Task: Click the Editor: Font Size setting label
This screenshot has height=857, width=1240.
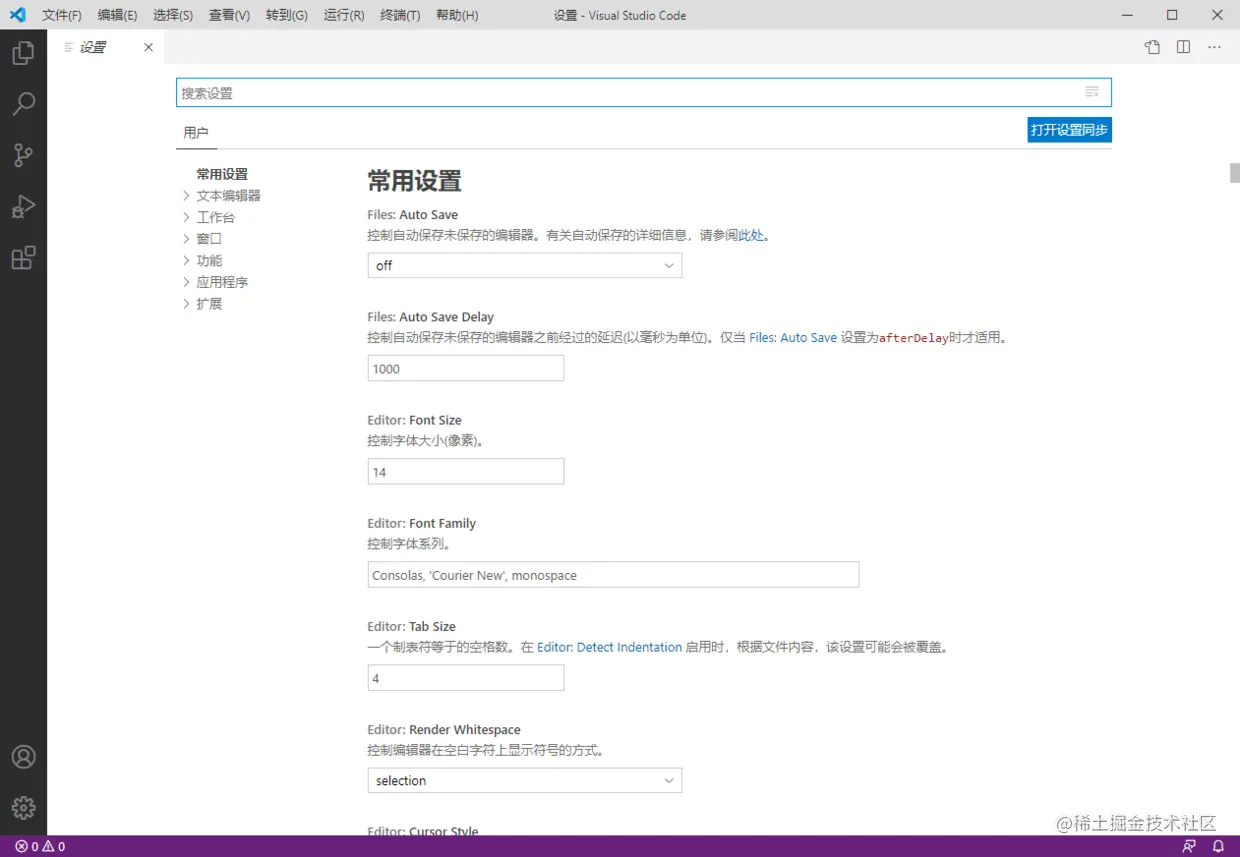Action: (x=414, y=420)
